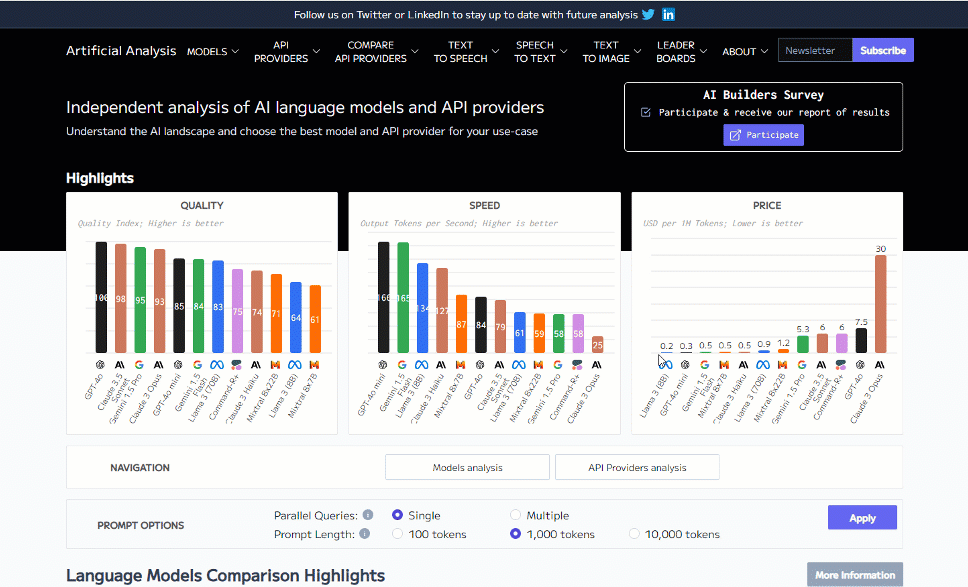Click the Highlights heading

[100, 178]
